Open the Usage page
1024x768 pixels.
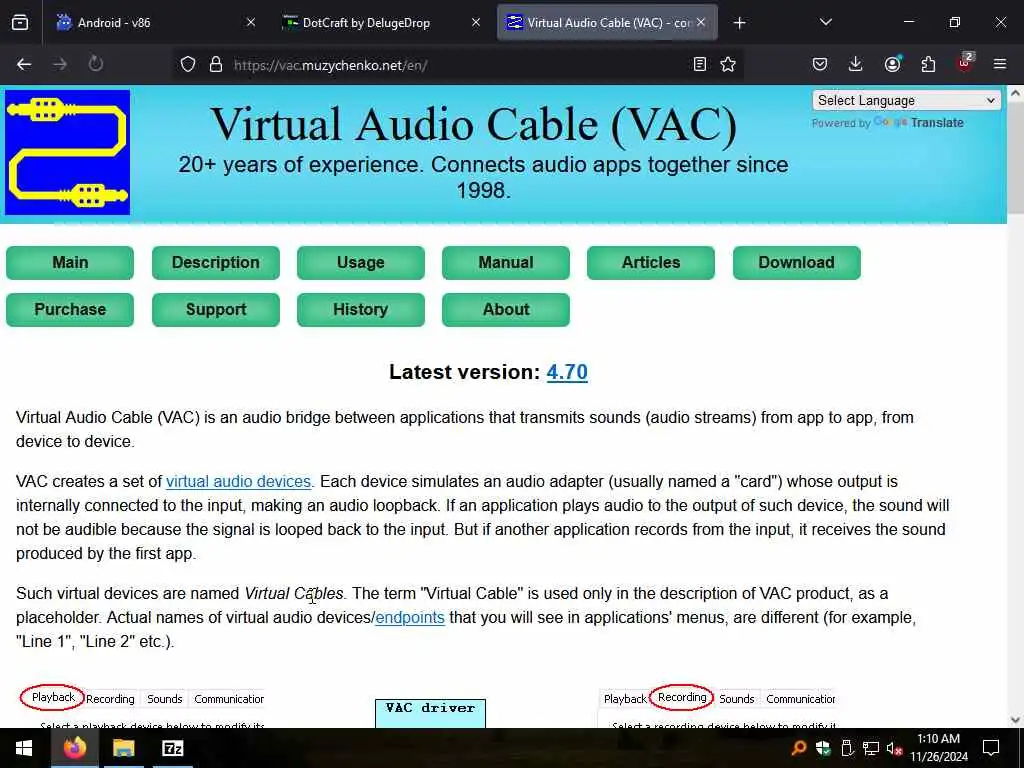pyautogui.click(x=360, y=263)
